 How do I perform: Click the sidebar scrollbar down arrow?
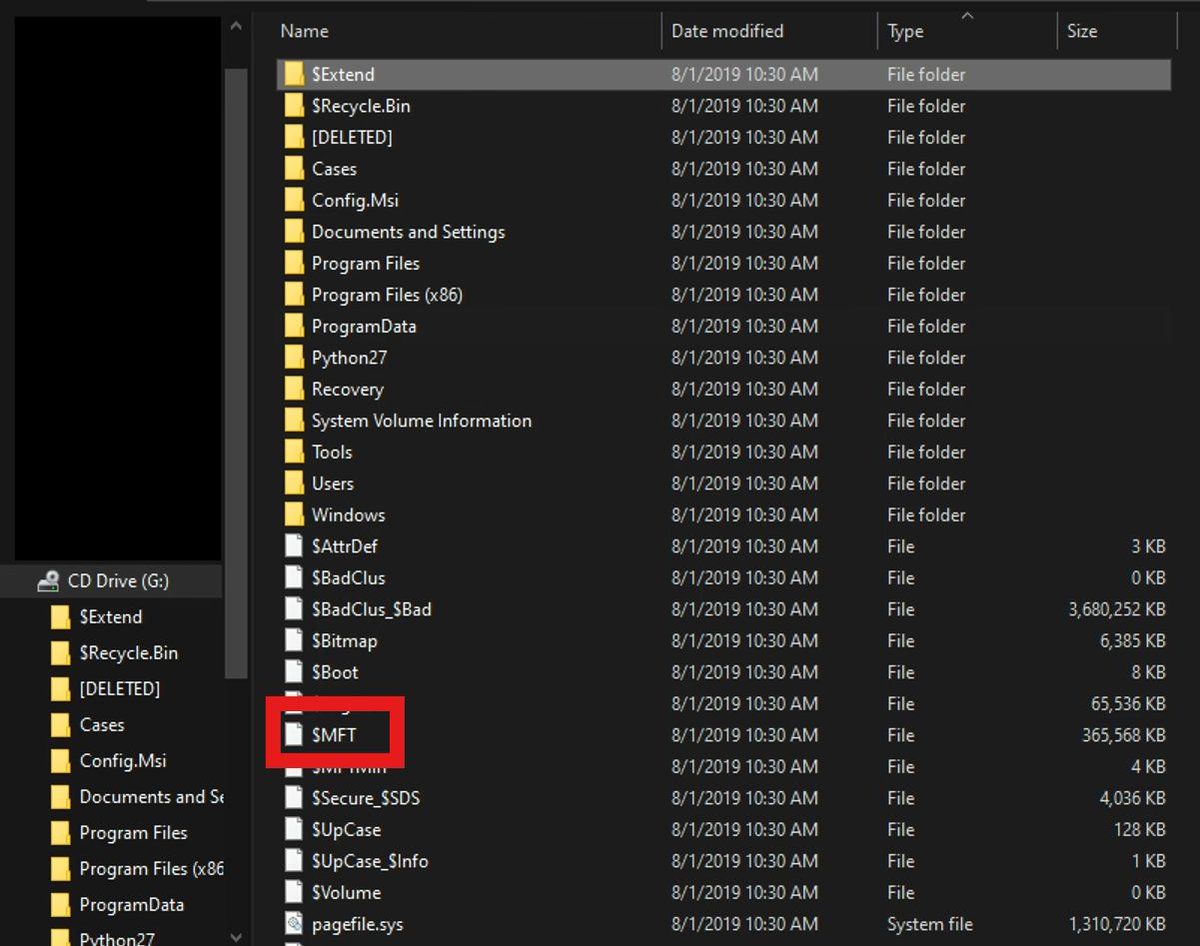[x=236, y=937]
